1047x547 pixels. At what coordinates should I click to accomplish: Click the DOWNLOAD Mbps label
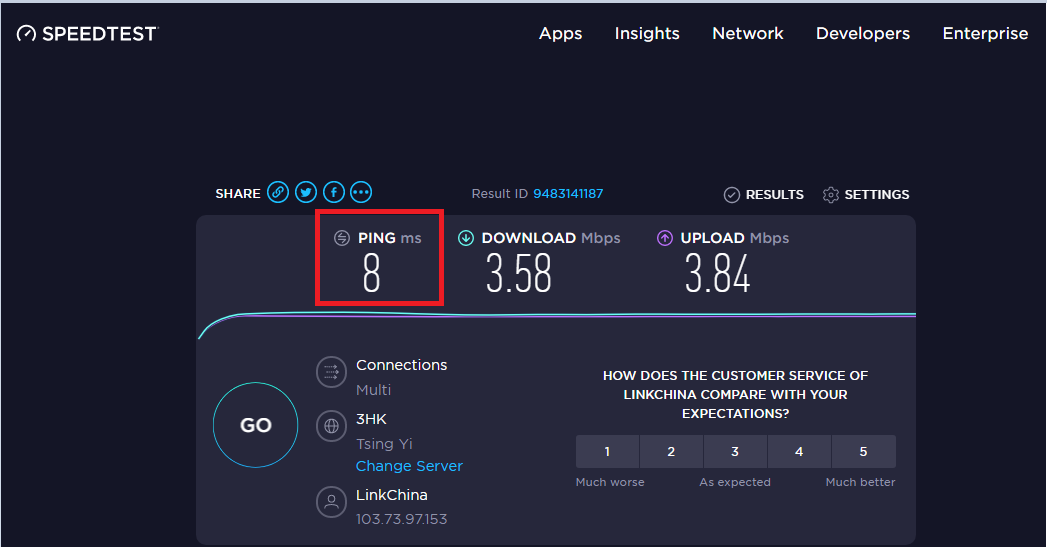point(551,238)
